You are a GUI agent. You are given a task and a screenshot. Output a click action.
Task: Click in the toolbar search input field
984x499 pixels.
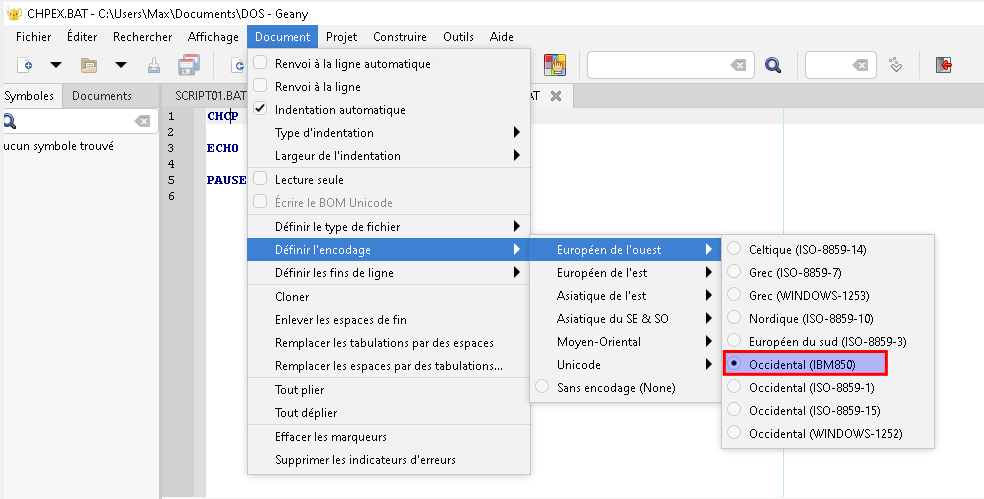tap(658, 66)
